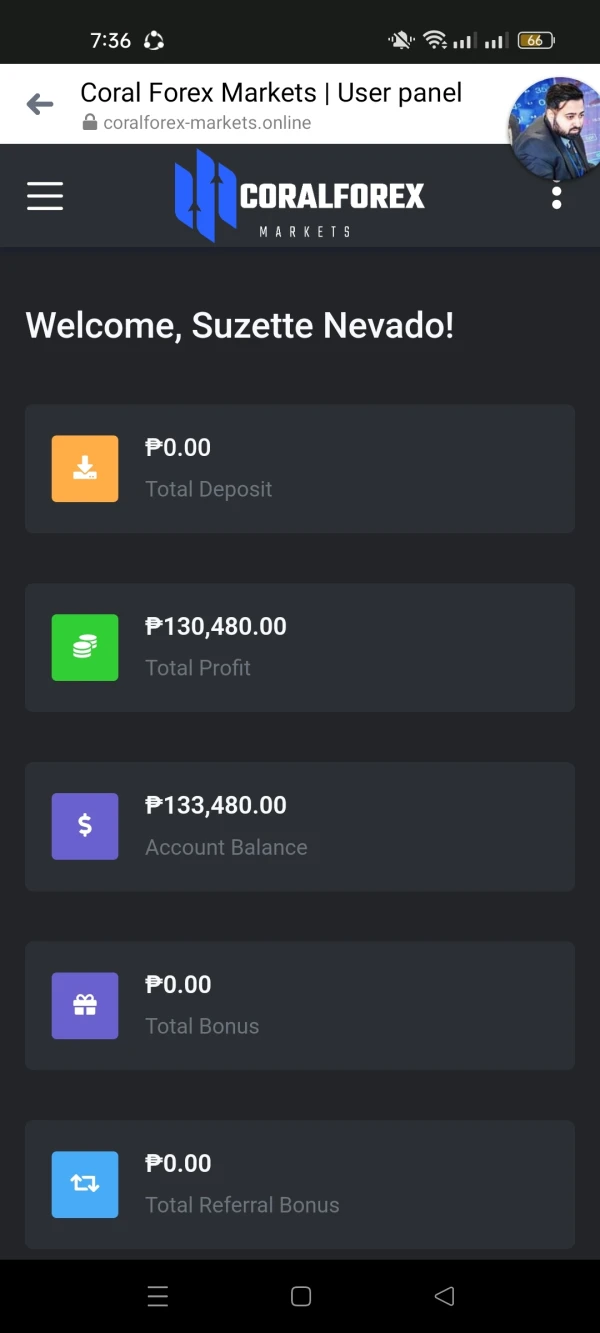The height and width of the screenshot is (1333, 600).
Task: Tap the Total Referral Bonus label
Action: pos(242,1205)
